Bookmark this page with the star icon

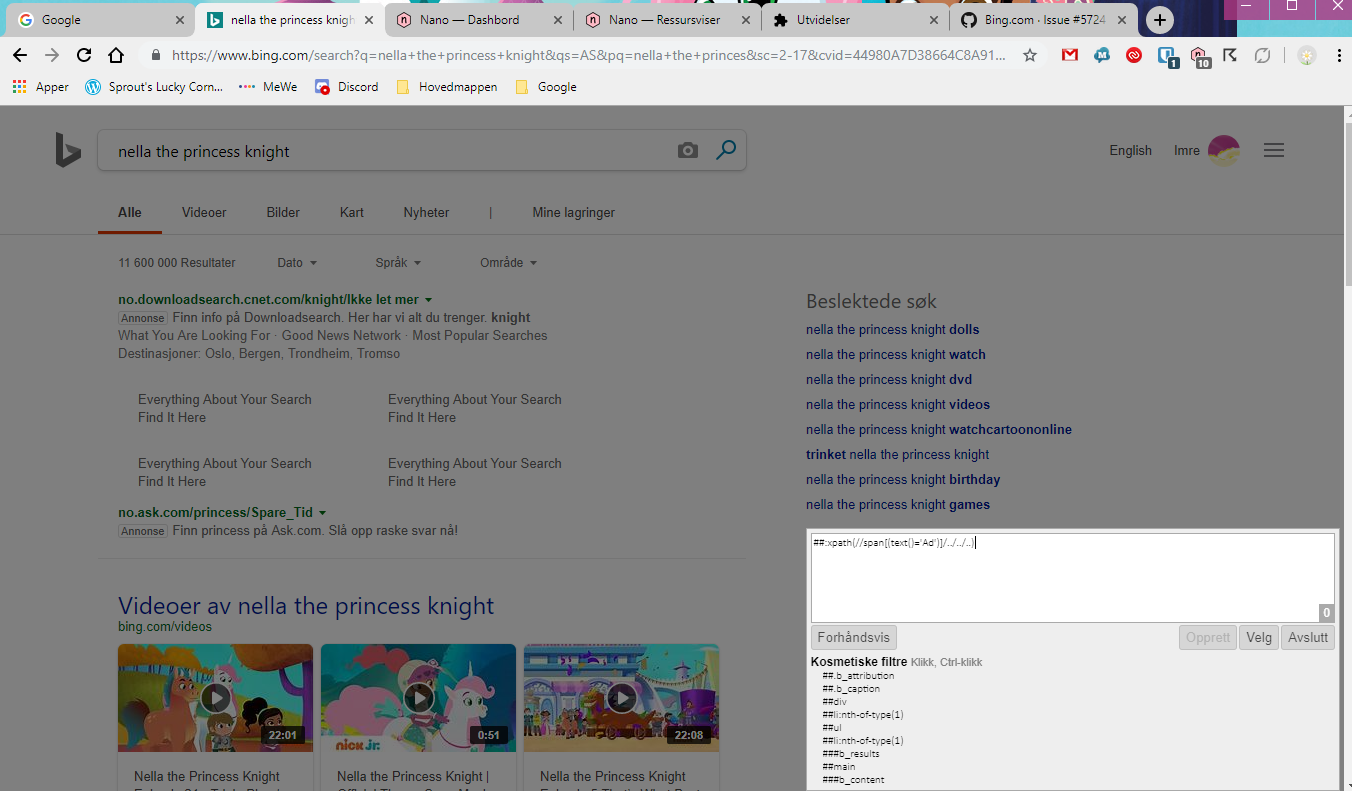tap(1030, 56)
